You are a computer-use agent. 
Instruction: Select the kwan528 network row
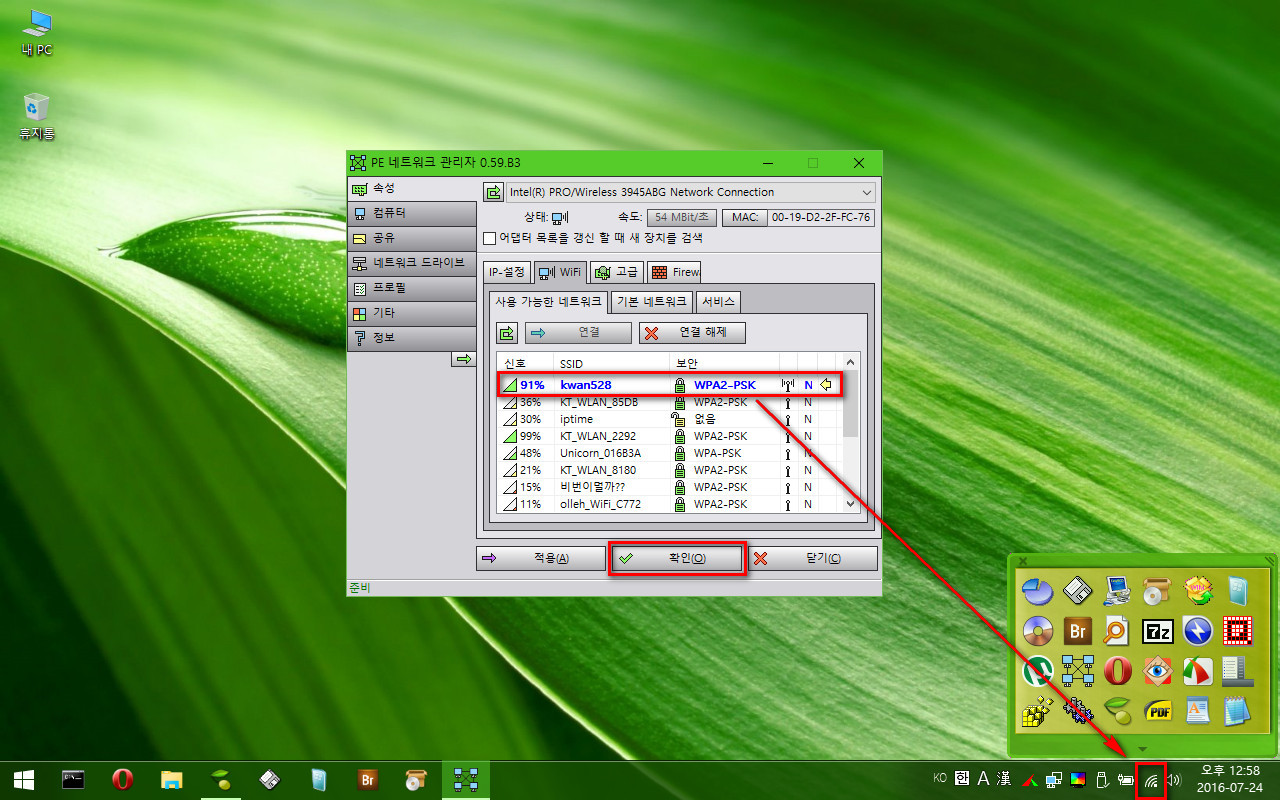(x=670, y=385)
